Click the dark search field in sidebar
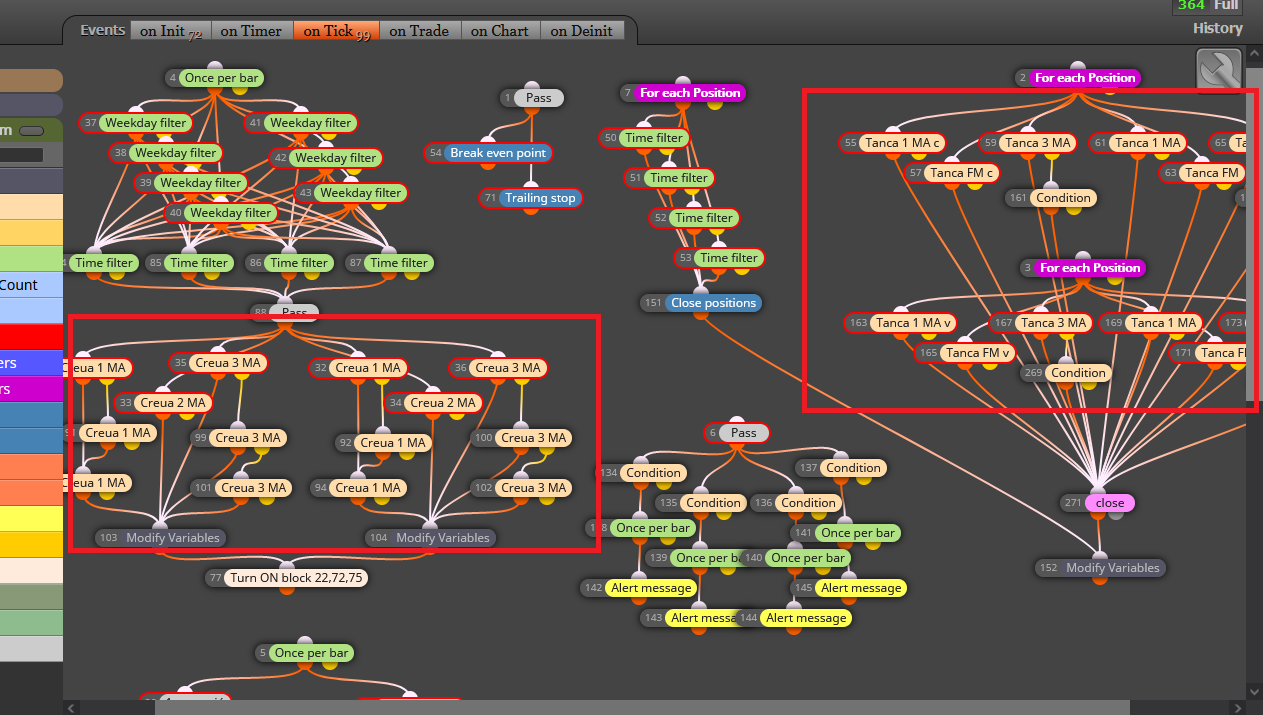 [21, 155]
